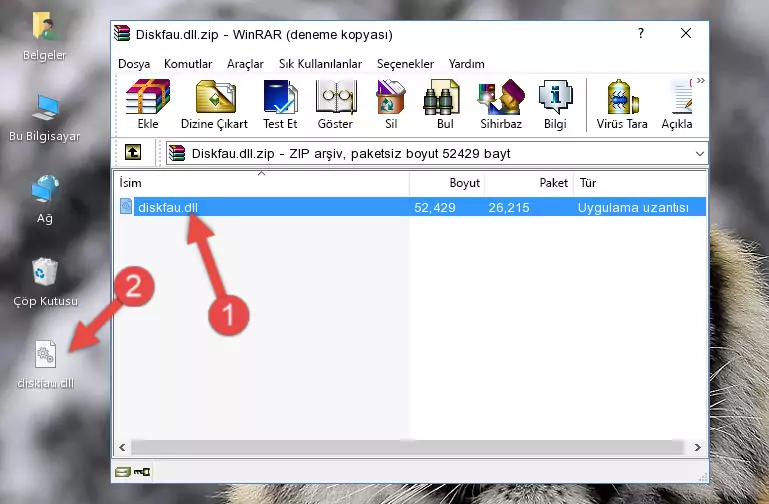Screen dimensions: 769x504
Task: Open the Sık Kullanılanlar menu
Action: point(320,64)
